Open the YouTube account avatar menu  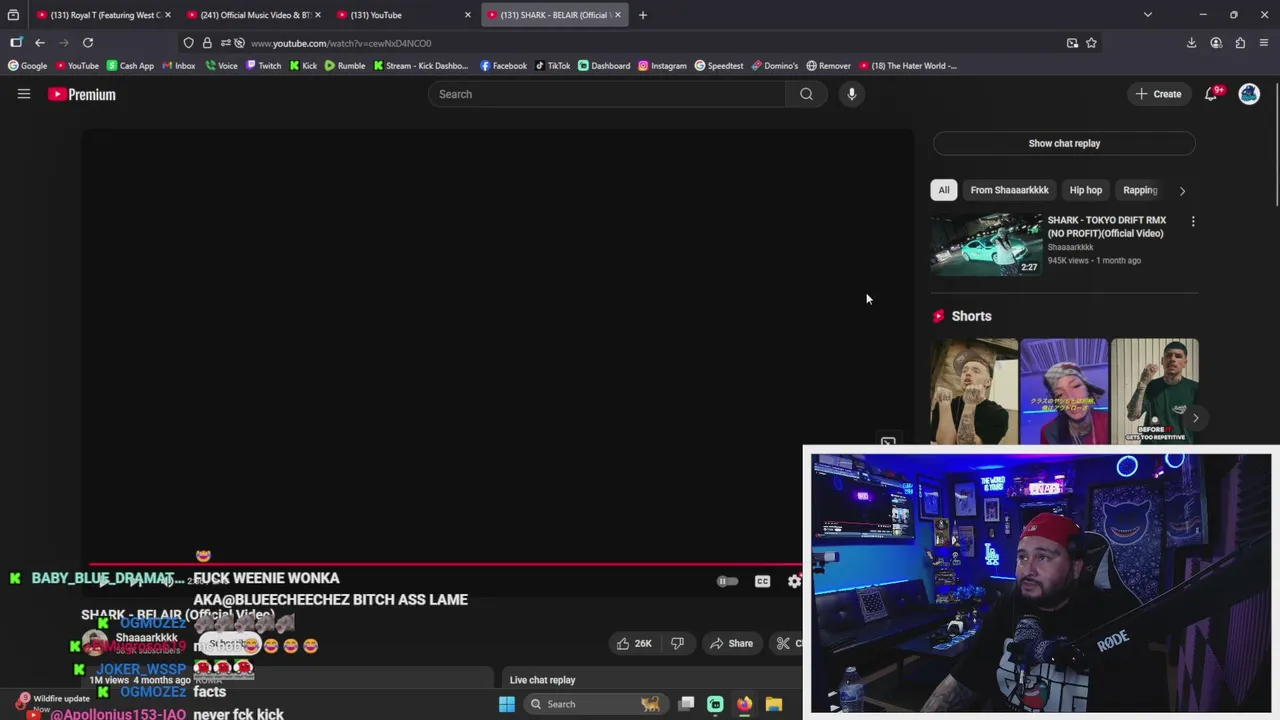(1249, 94)
